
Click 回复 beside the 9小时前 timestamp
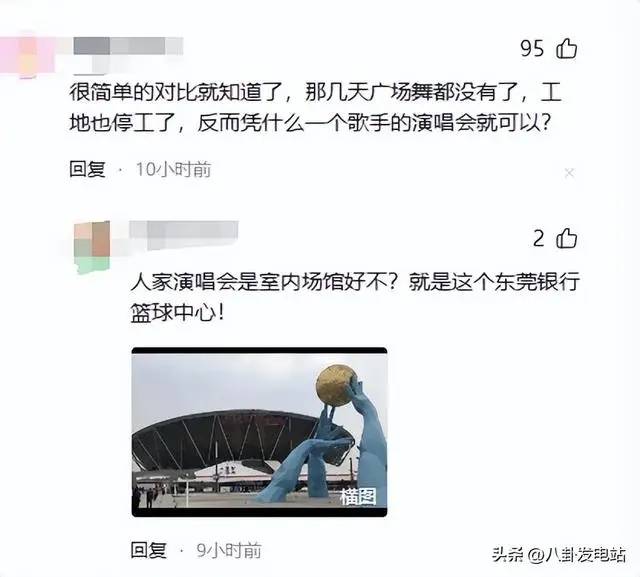click(x=149, y=550)
